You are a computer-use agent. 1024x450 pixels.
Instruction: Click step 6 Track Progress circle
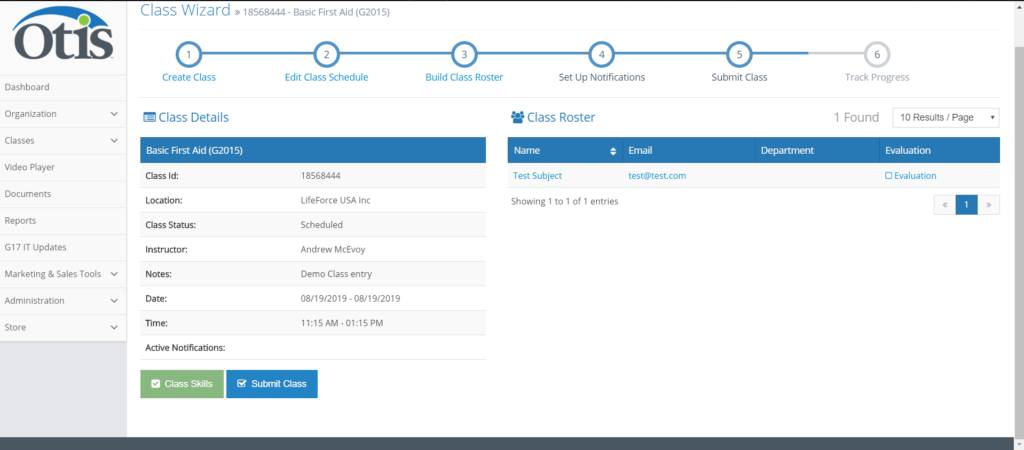pyautogui.click(x=876, y=54)
